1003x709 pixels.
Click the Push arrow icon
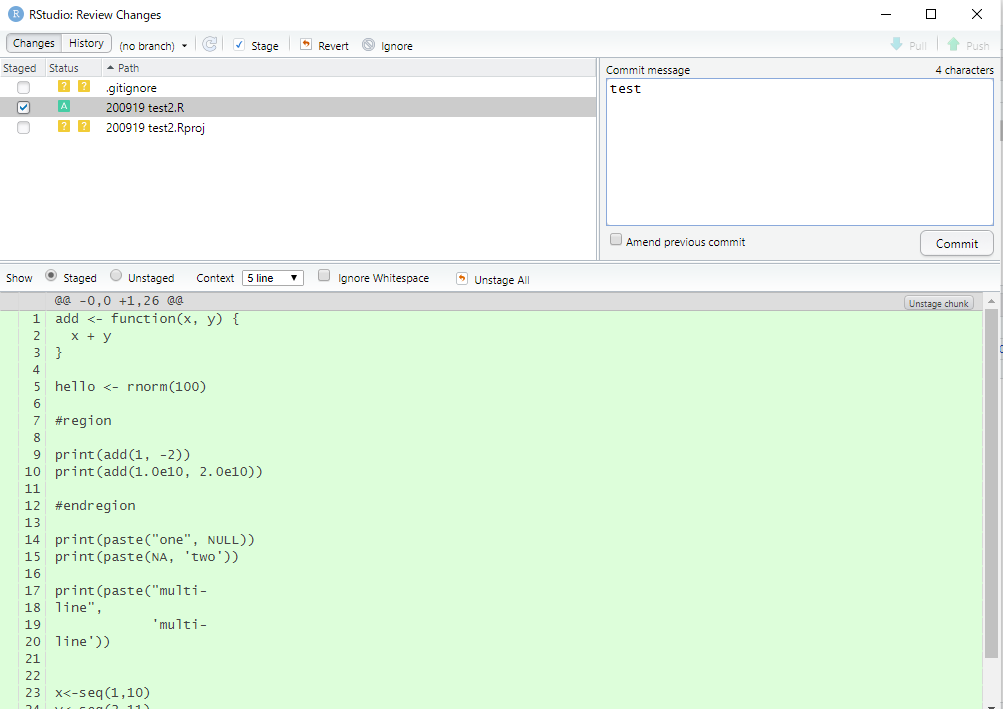click(x=953, y=44)
